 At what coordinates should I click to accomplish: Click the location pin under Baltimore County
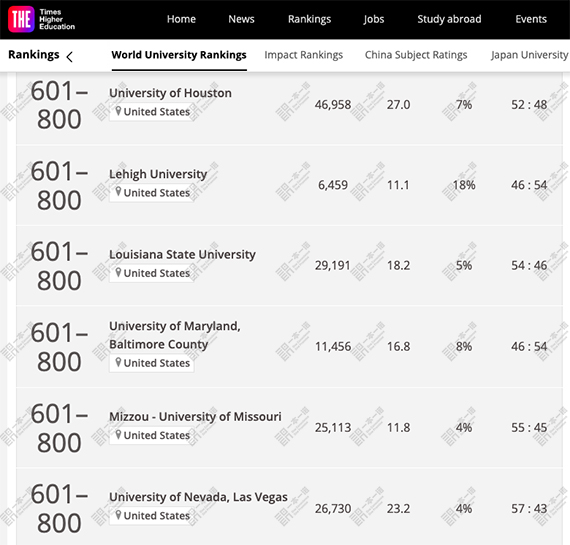pos(118,362)
